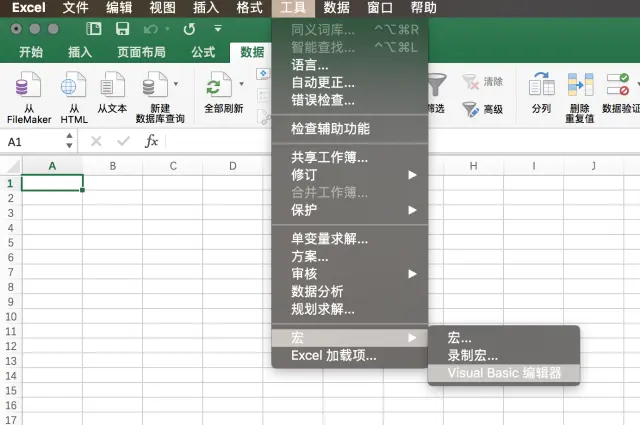Click the workbook layout icon beside save
The image size is (640, 425).
tap(94, 29)
